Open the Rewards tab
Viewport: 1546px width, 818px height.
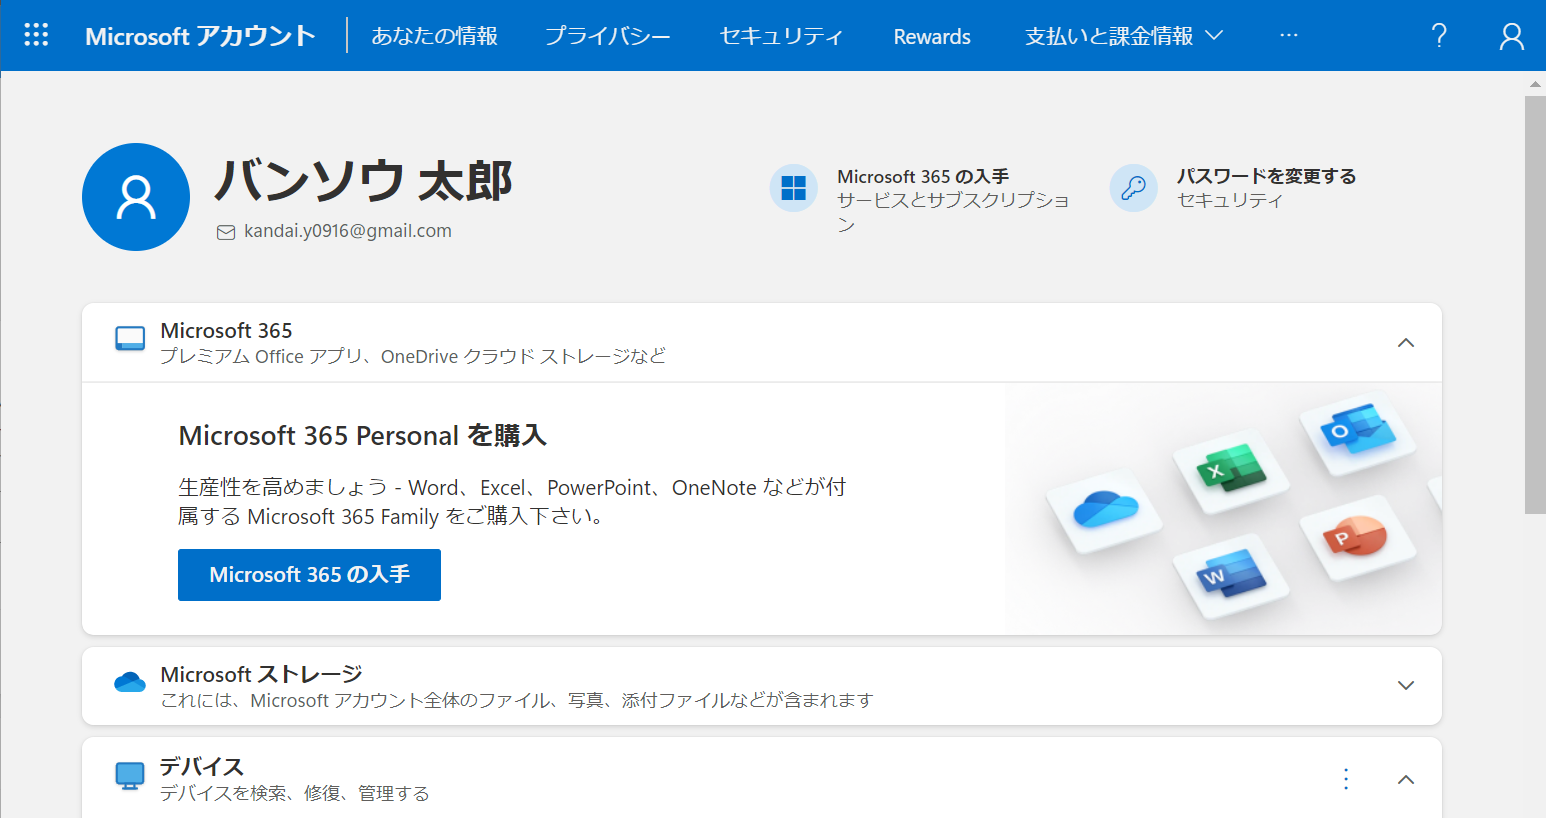(x=932, y=37)
